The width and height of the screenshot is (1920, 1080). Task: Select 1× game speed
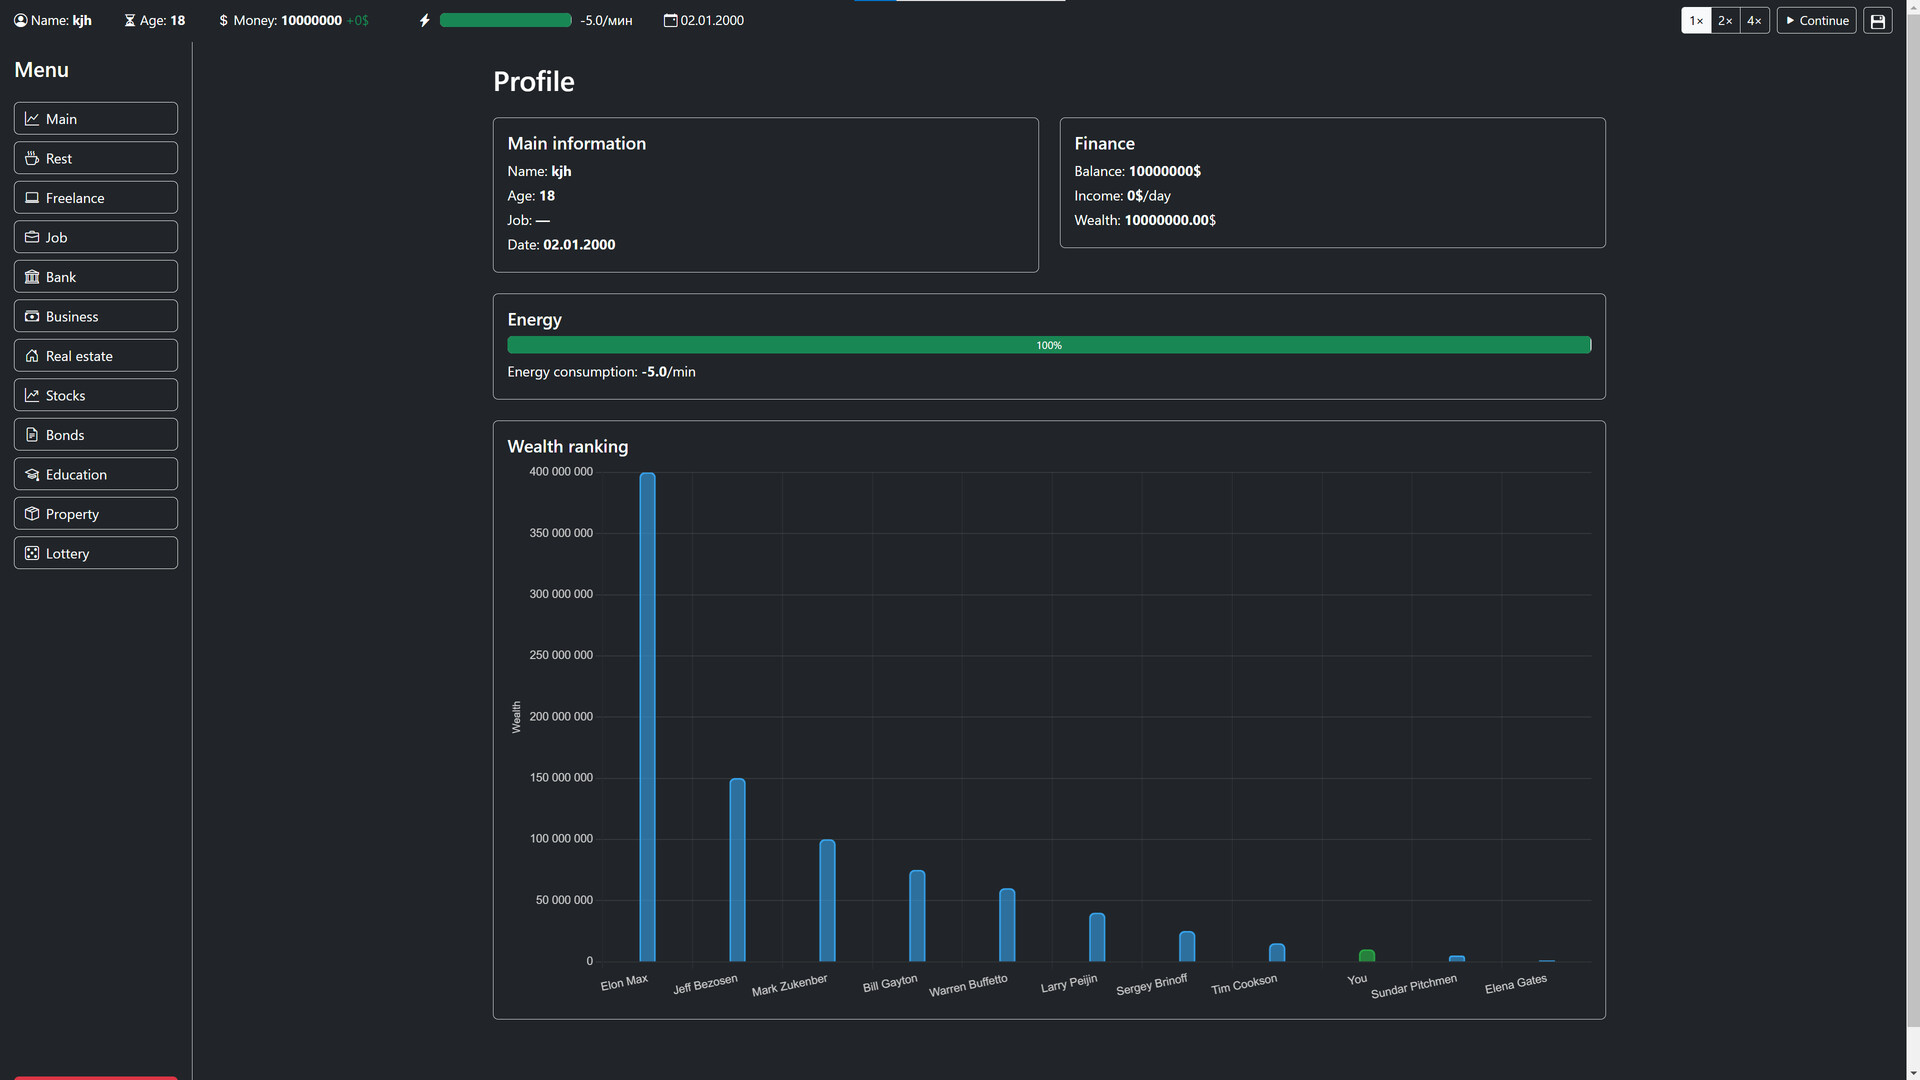tap(1696, 21)
